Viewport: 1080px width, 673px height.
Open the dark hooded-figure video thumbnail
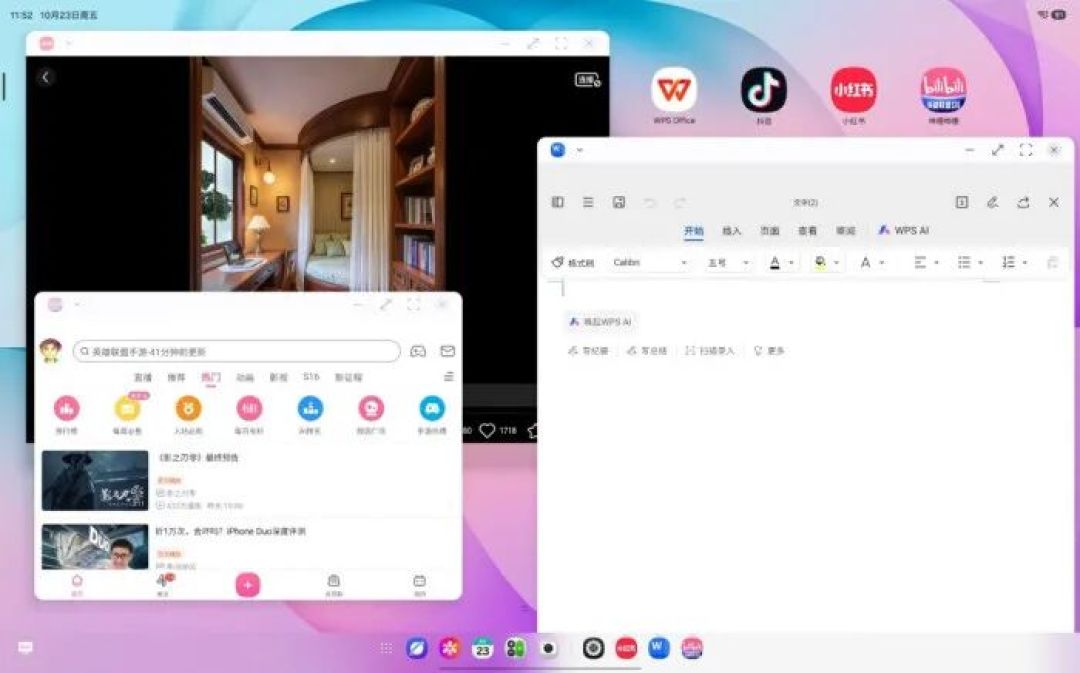[x=95, y=480]
